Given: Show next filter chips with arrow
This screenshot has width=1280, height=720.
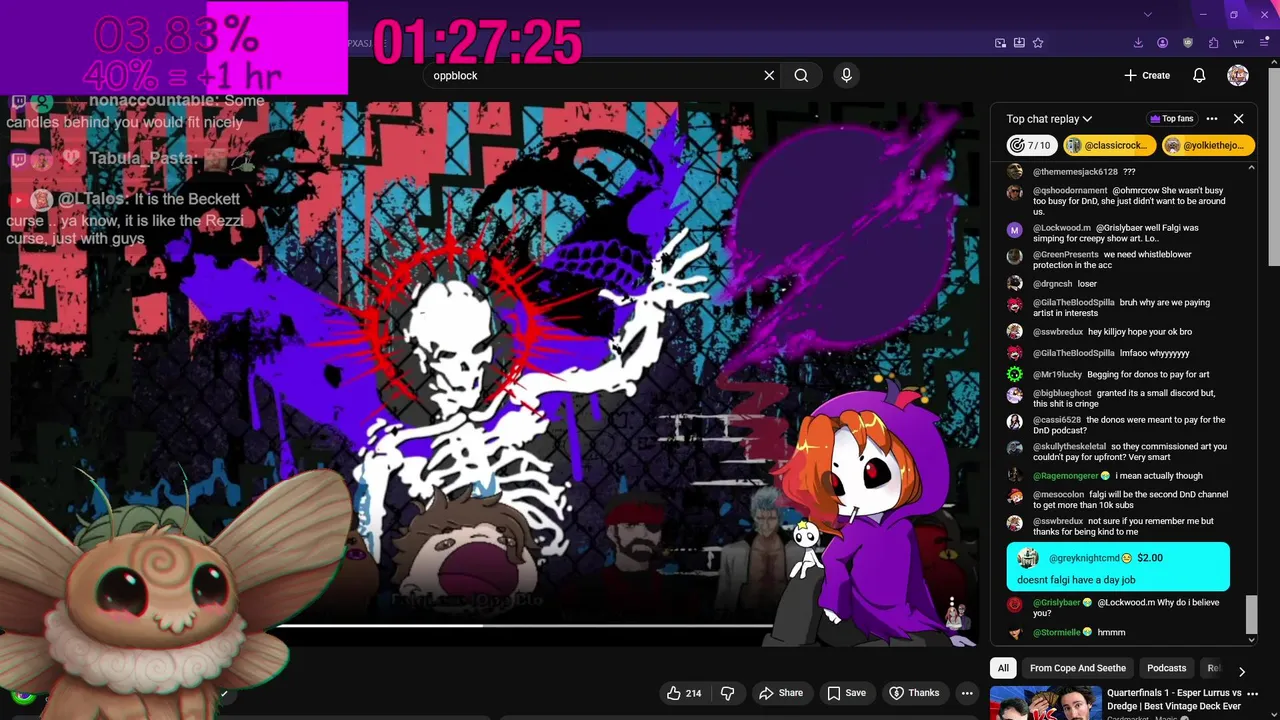Looking at the screenshot, I should pos(1242,672).
